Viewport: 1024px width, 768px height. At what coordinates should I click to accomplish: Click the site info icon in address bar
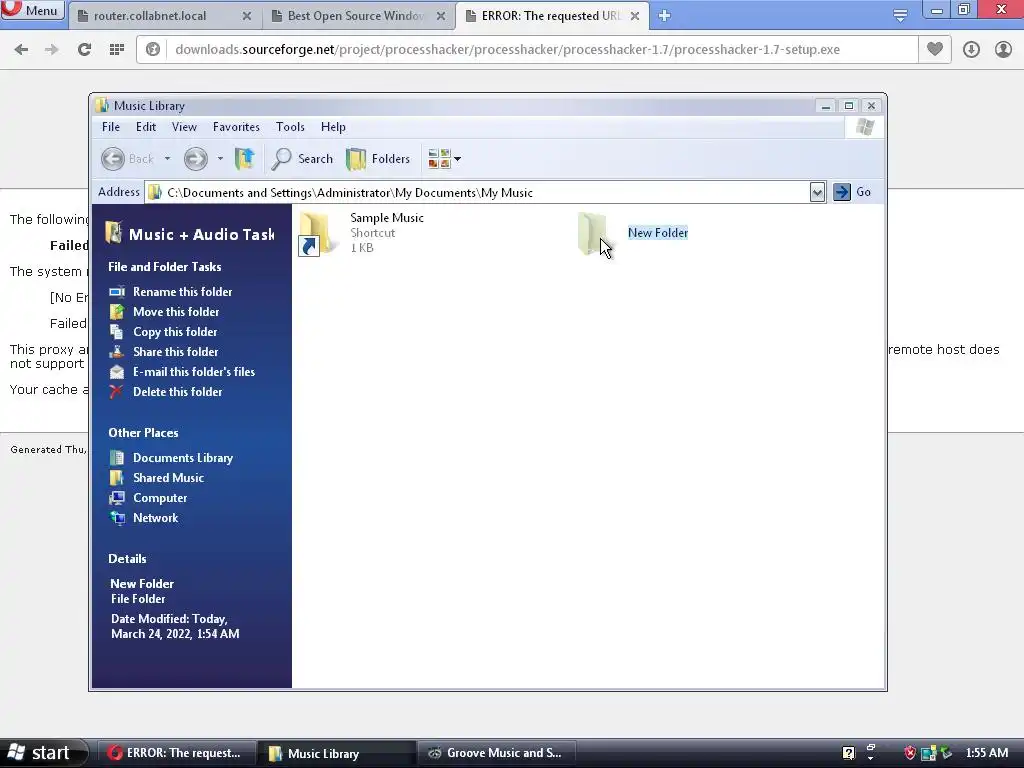[x=153, y=50]
